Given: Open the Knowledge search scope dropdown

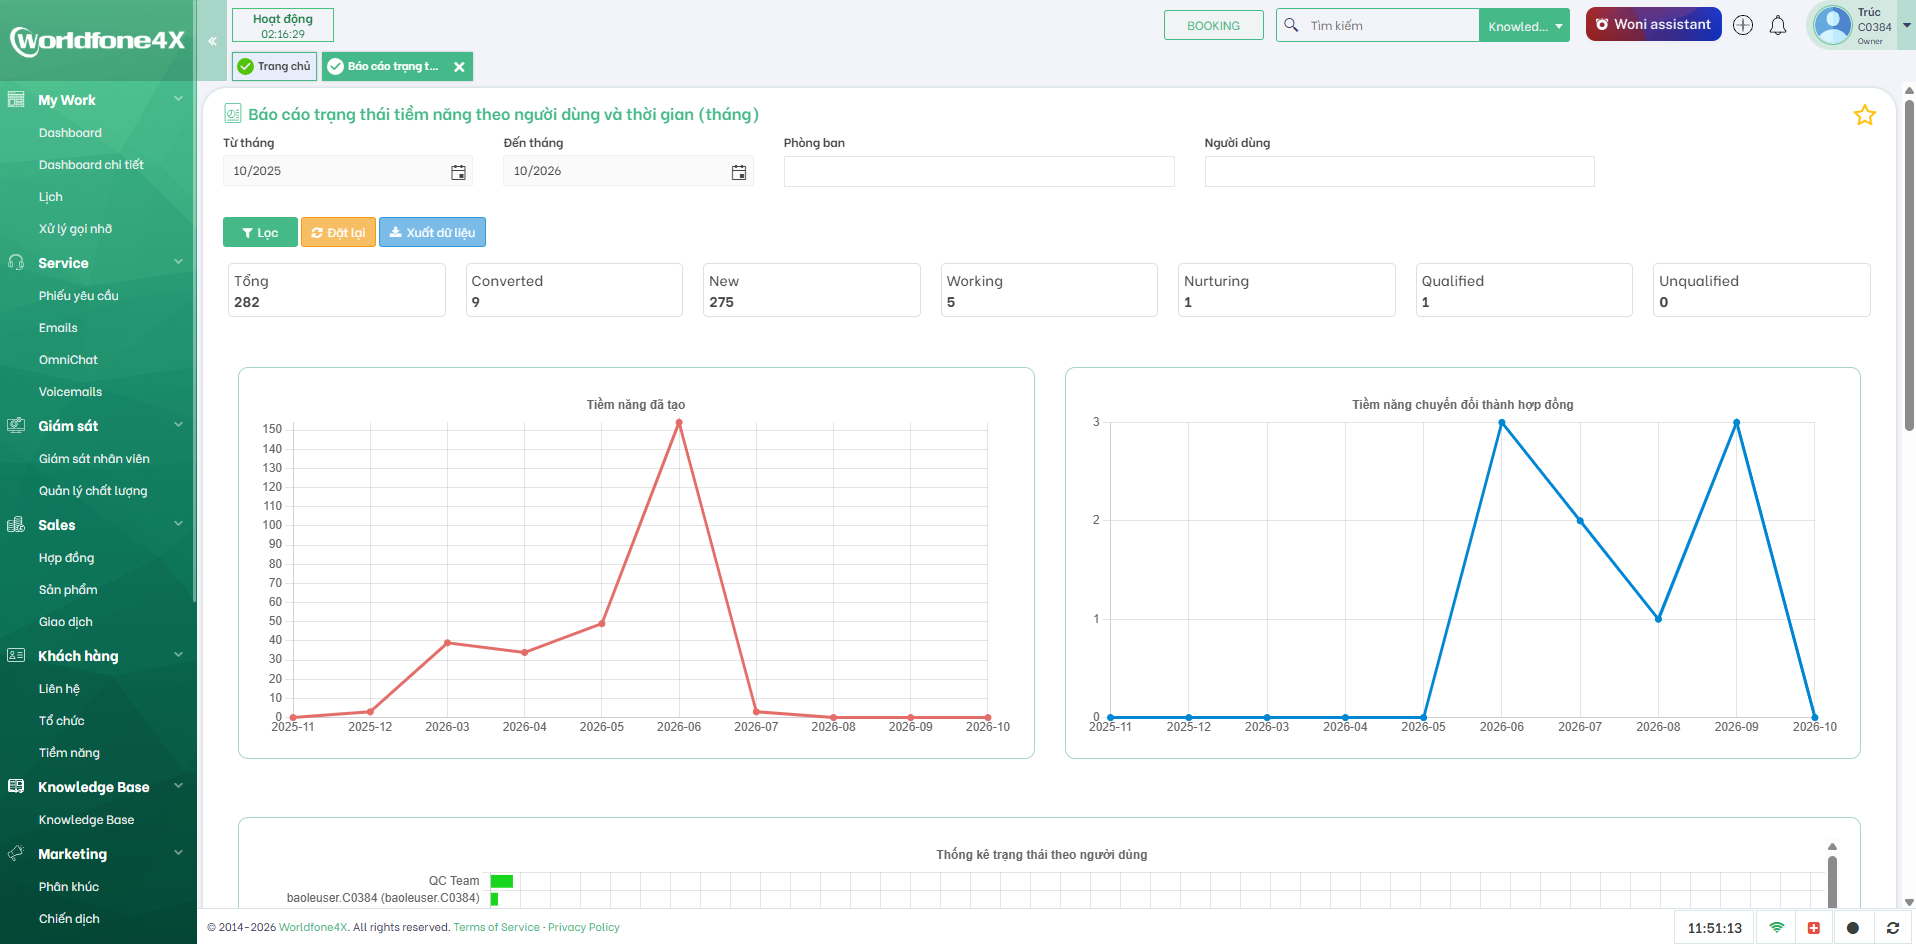Looking at the screenshot, I should (x=1524, y=26).
